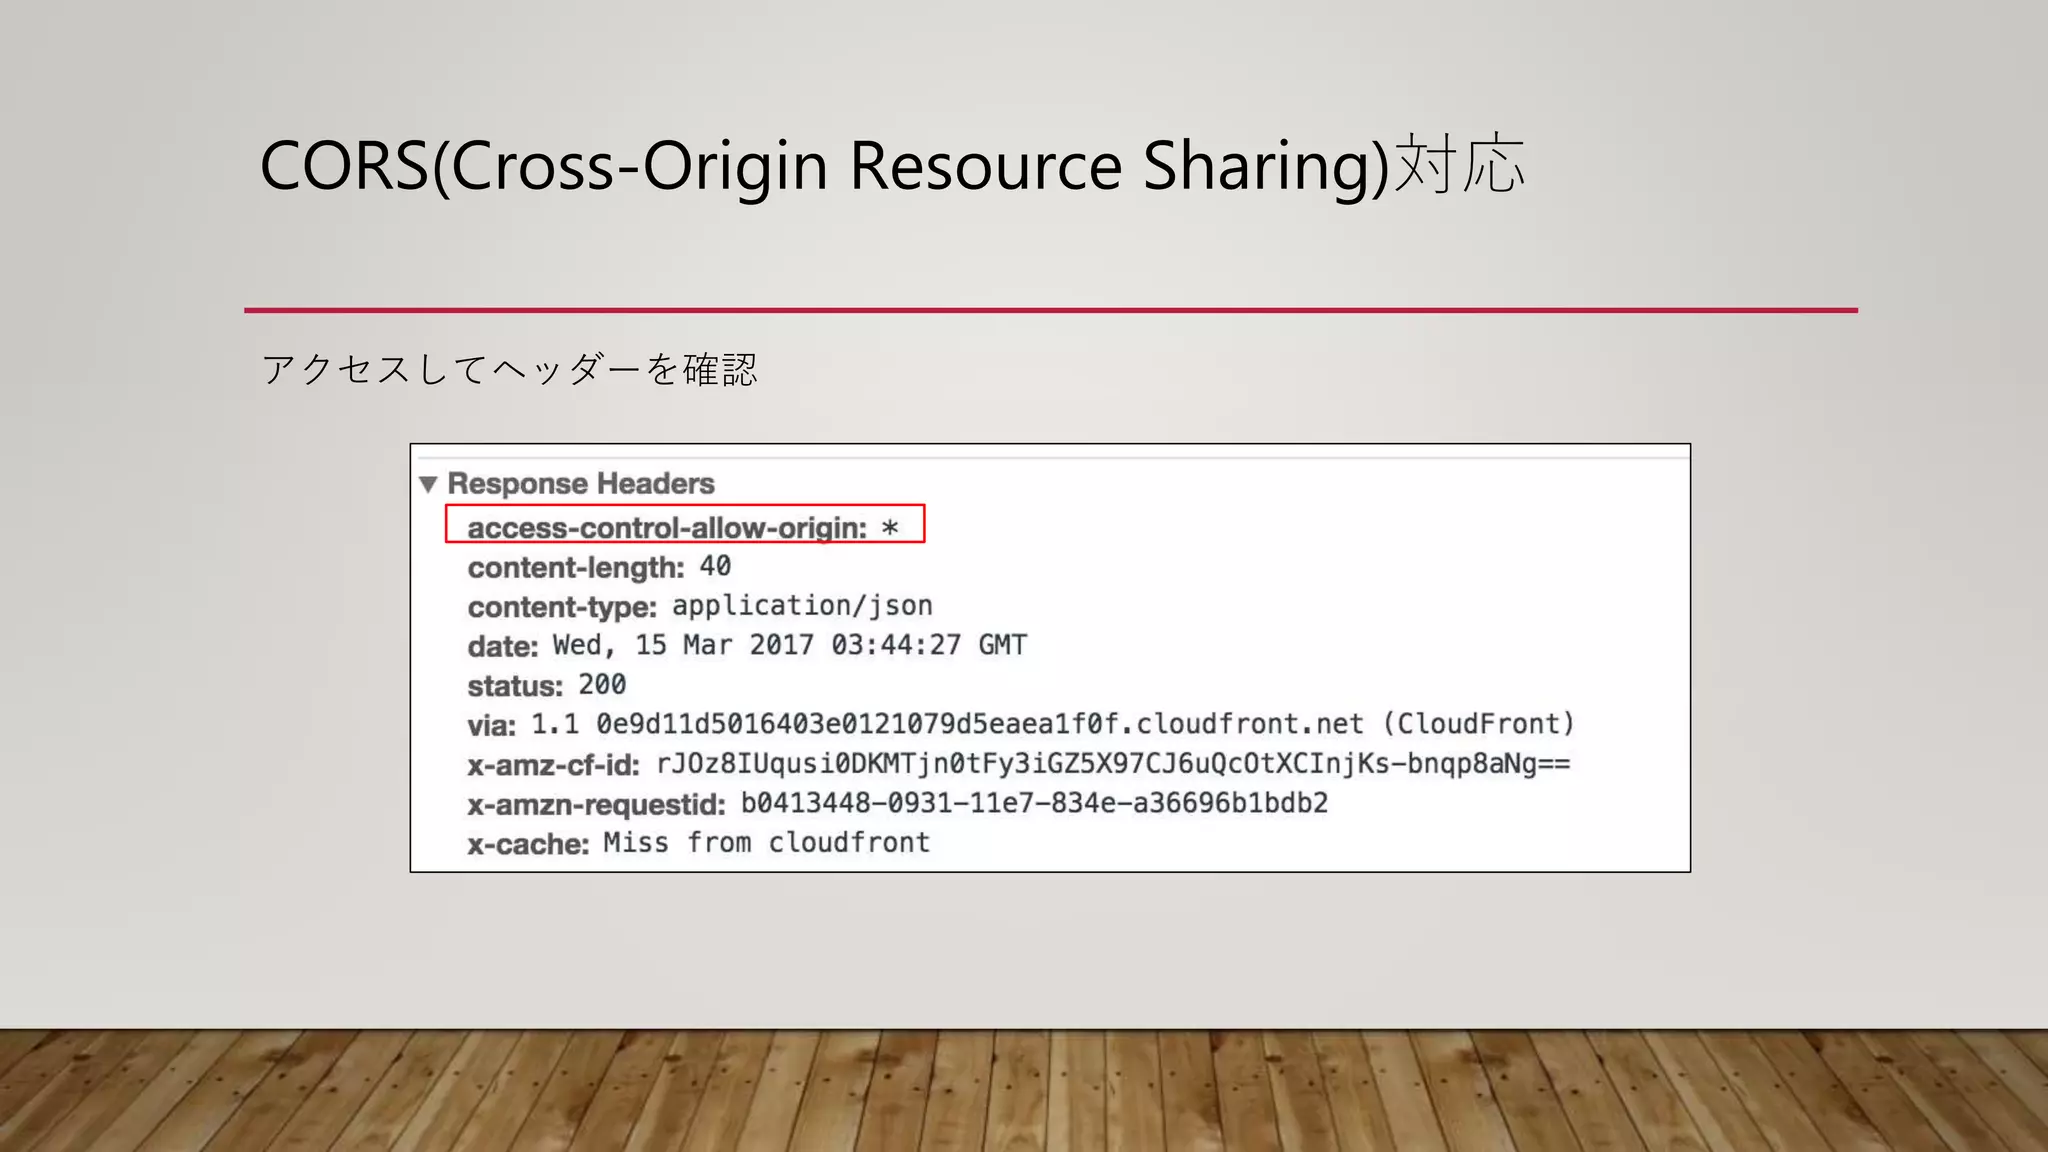Select the x-amzn-requestid header name

(x=596, y=805)
